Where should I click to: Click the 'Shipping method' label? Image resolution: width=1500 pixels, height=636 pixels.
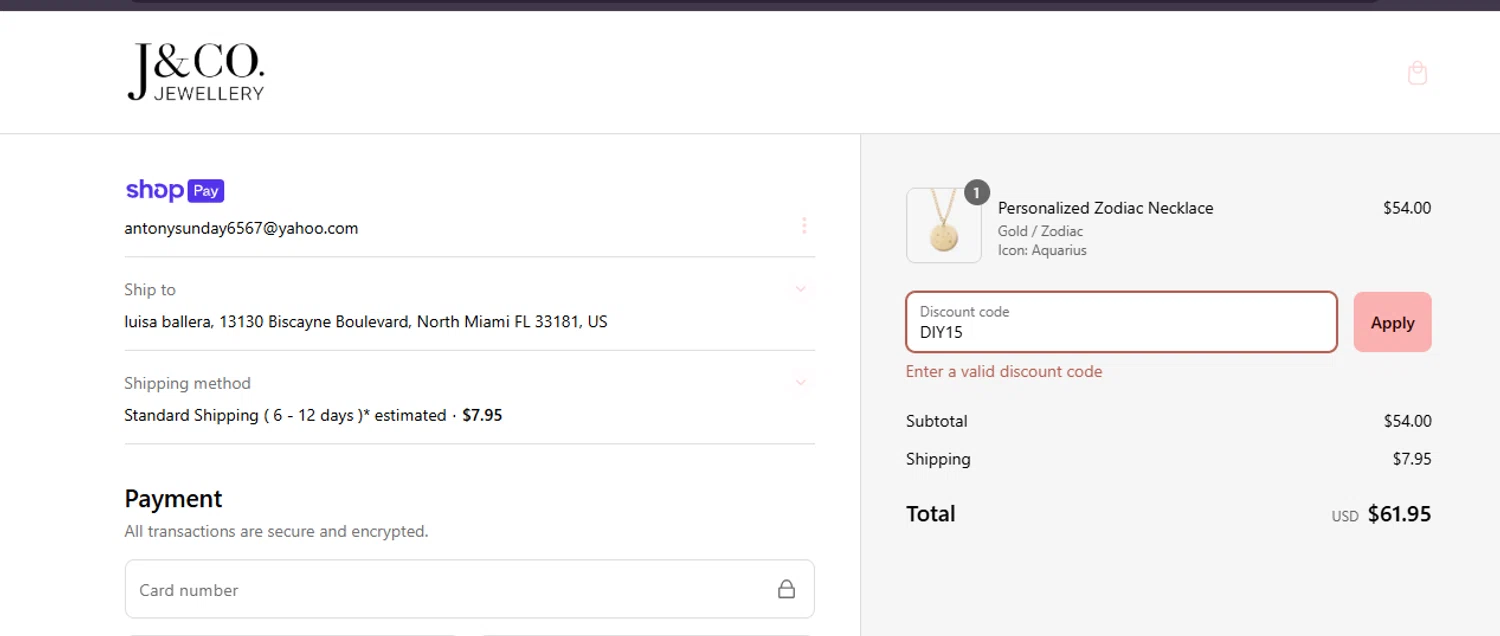tap(187, 383)
